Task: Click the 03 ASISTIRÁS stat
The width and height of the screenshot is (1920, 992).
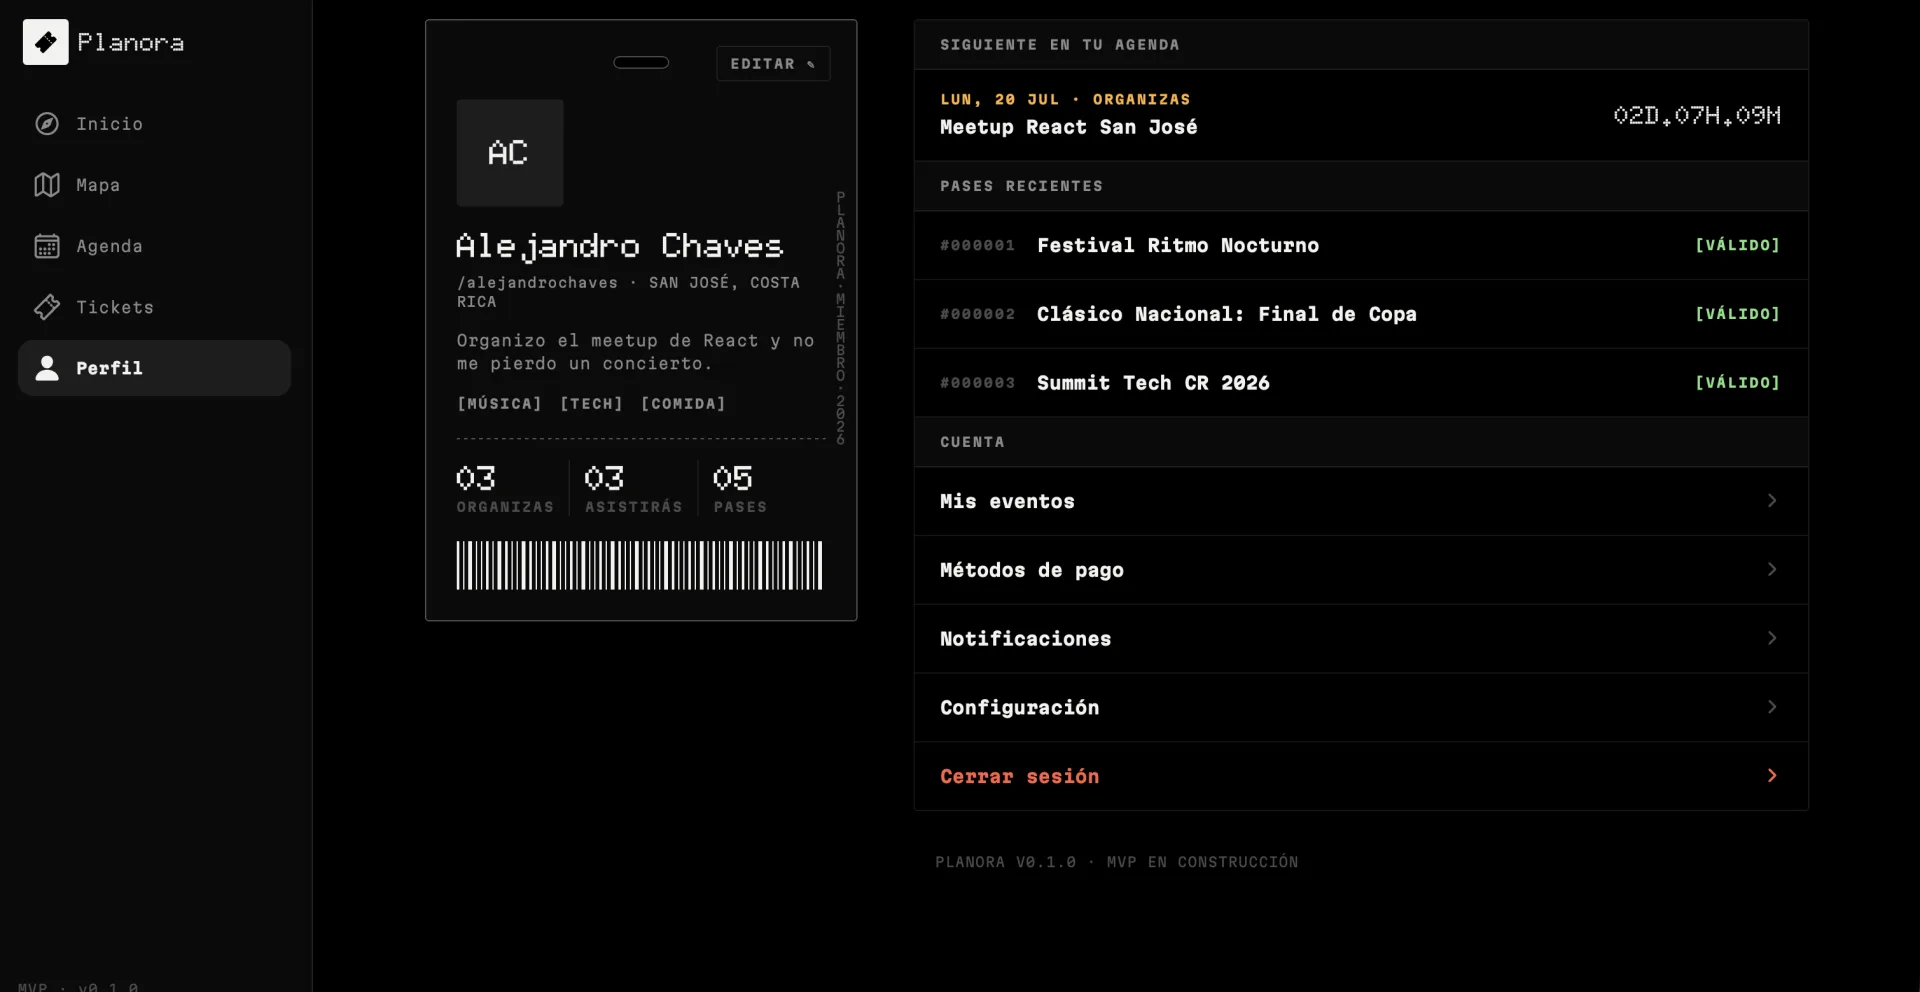Action: pyautogui.click(x=633, y=488)
